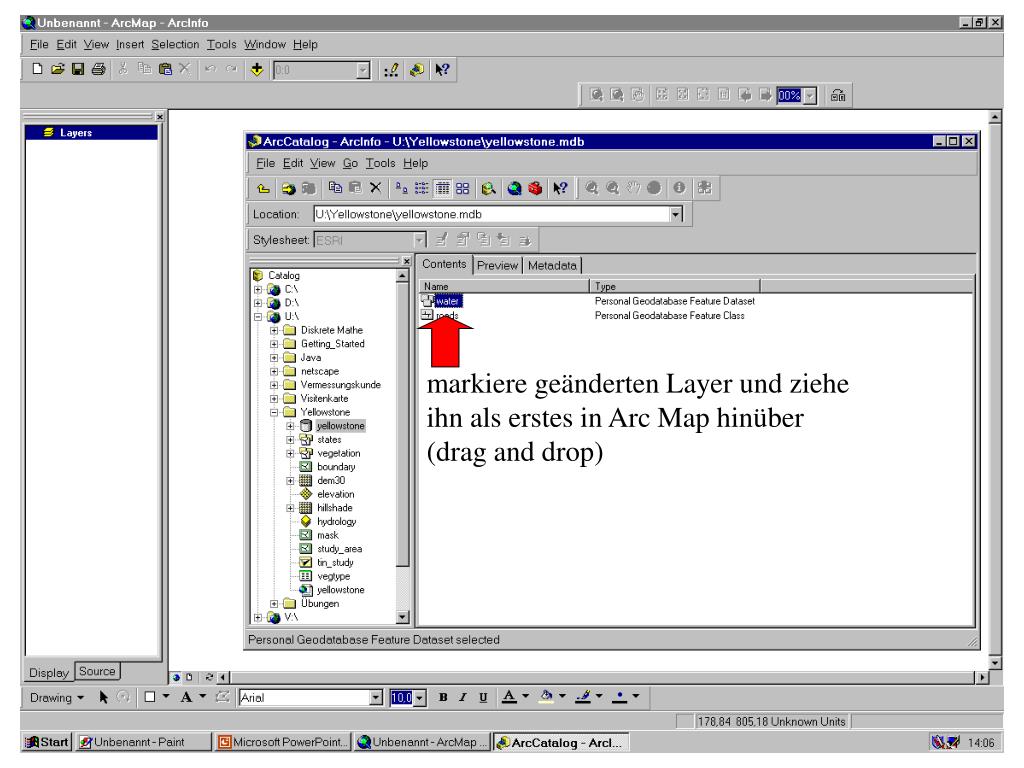Save the ArcMap document with the disk icon
Viewport: 1024px width, 768px height.
tap(78, 69)
